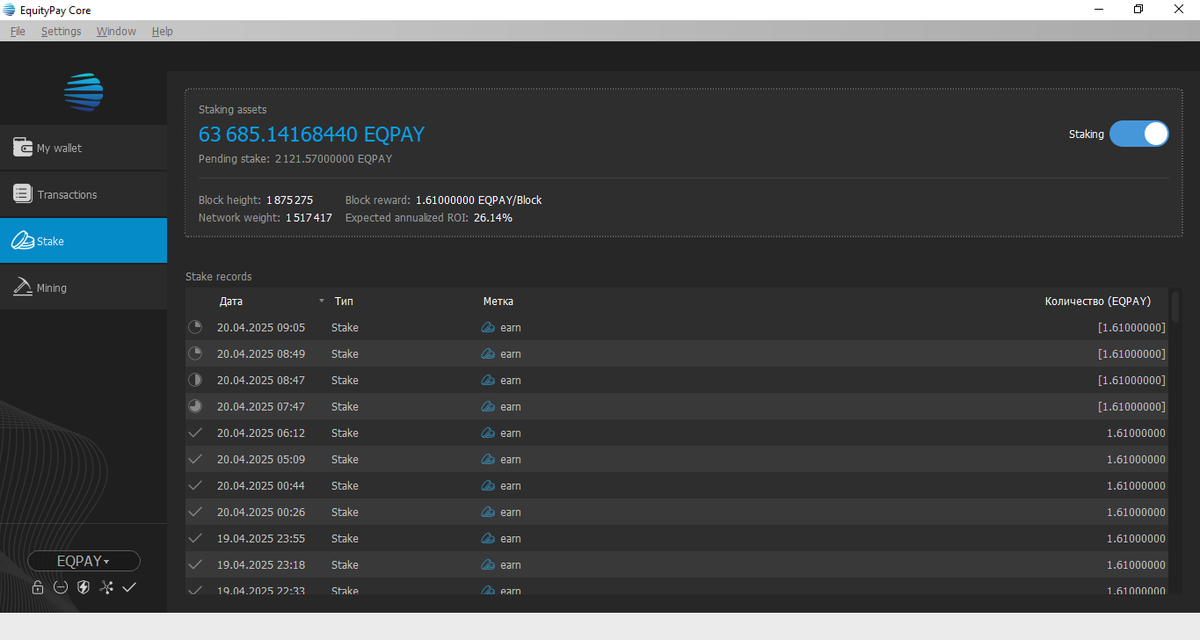Click the [1.61000000] amount in 09:05 row

tap(1131, 327)
